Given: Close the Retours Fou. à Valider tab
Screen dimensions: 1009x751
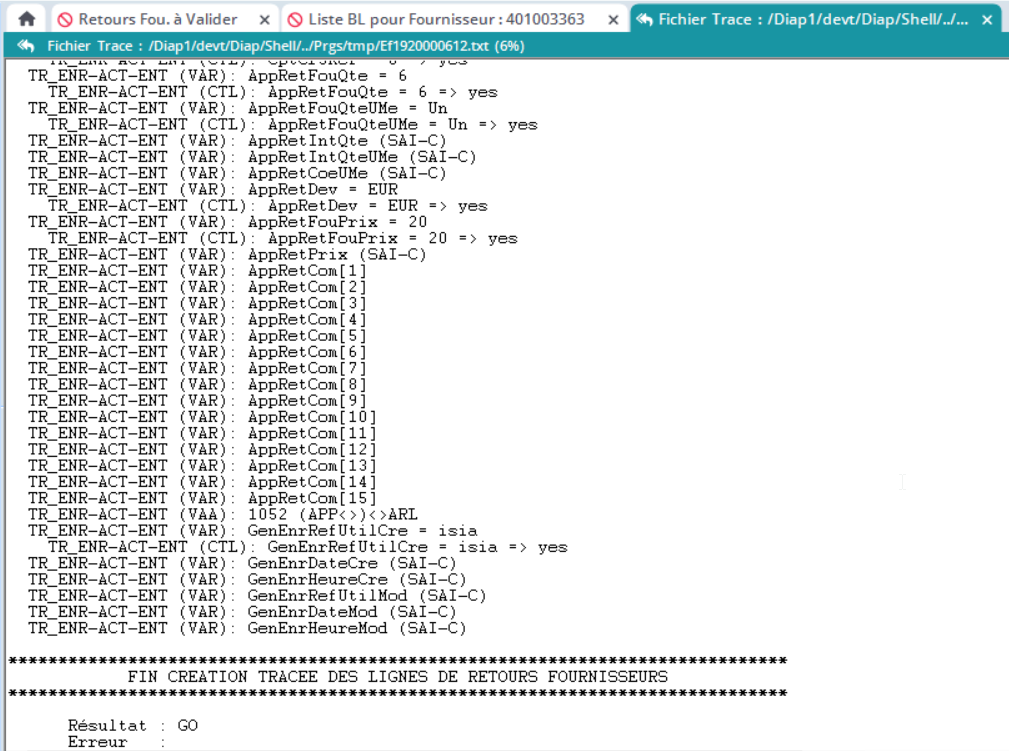Looking at the screenshot, I should click(264, 20).
